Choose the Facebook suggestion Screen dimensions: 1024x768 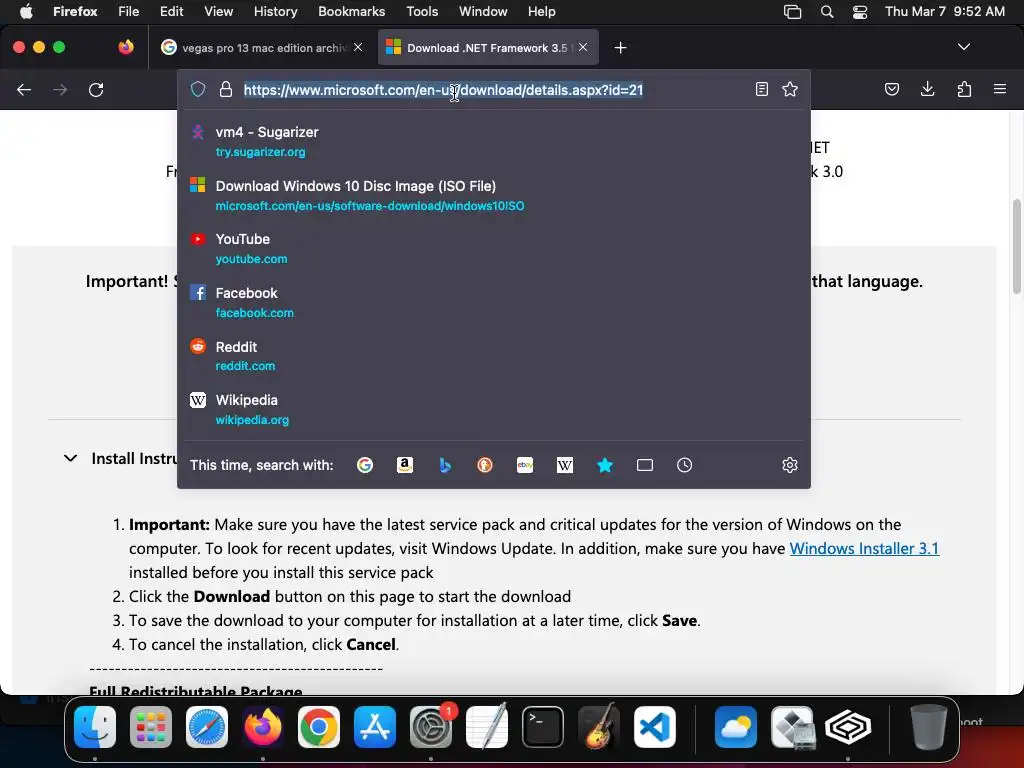click(x=494, y=302)
